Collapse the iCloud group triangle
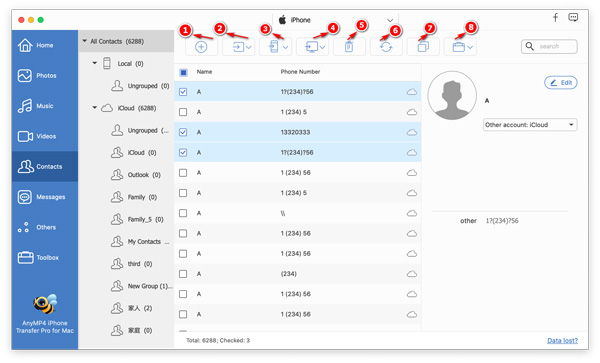Viewport: 600px width, 363px height. click(95, 107)
